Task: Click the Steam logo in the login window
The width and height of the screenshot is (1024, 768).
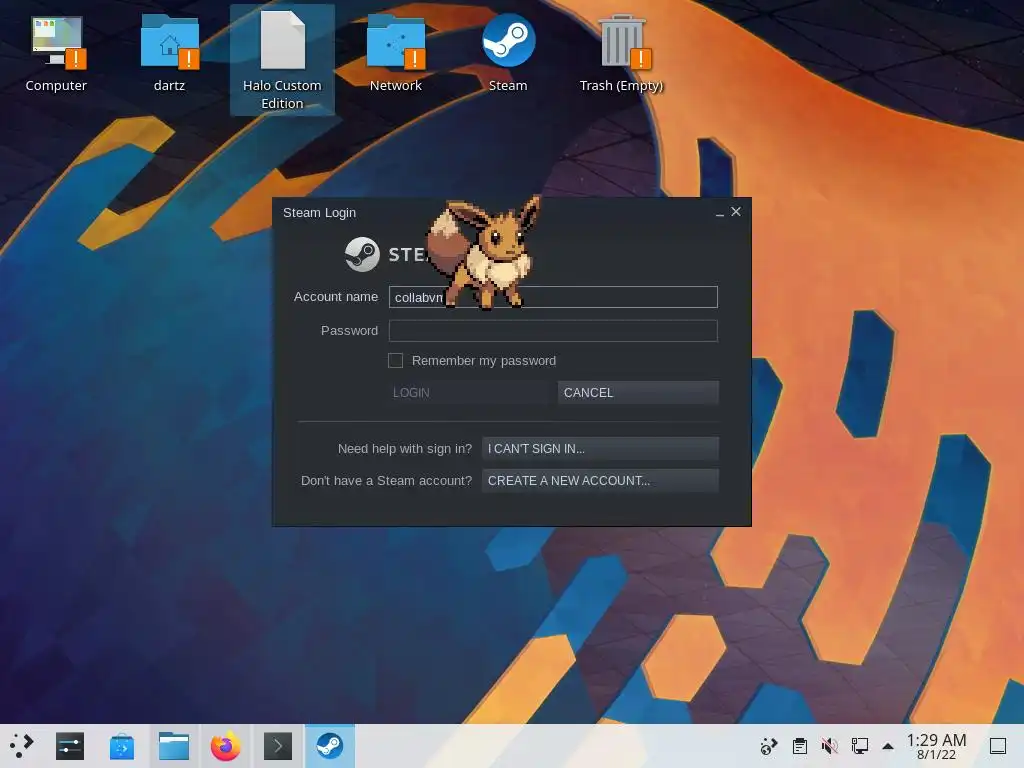Action: (x=362, y=254)
